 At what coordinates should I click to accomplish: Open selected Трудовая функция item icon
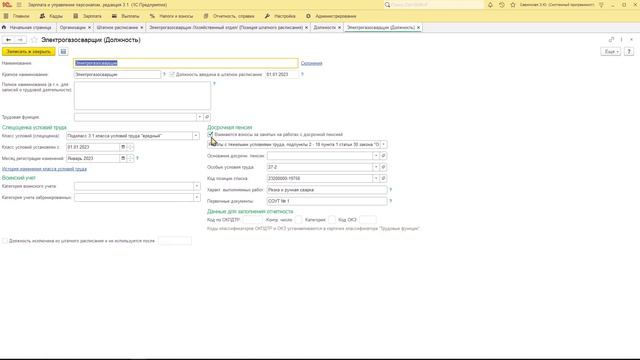(x=207, y=117)
